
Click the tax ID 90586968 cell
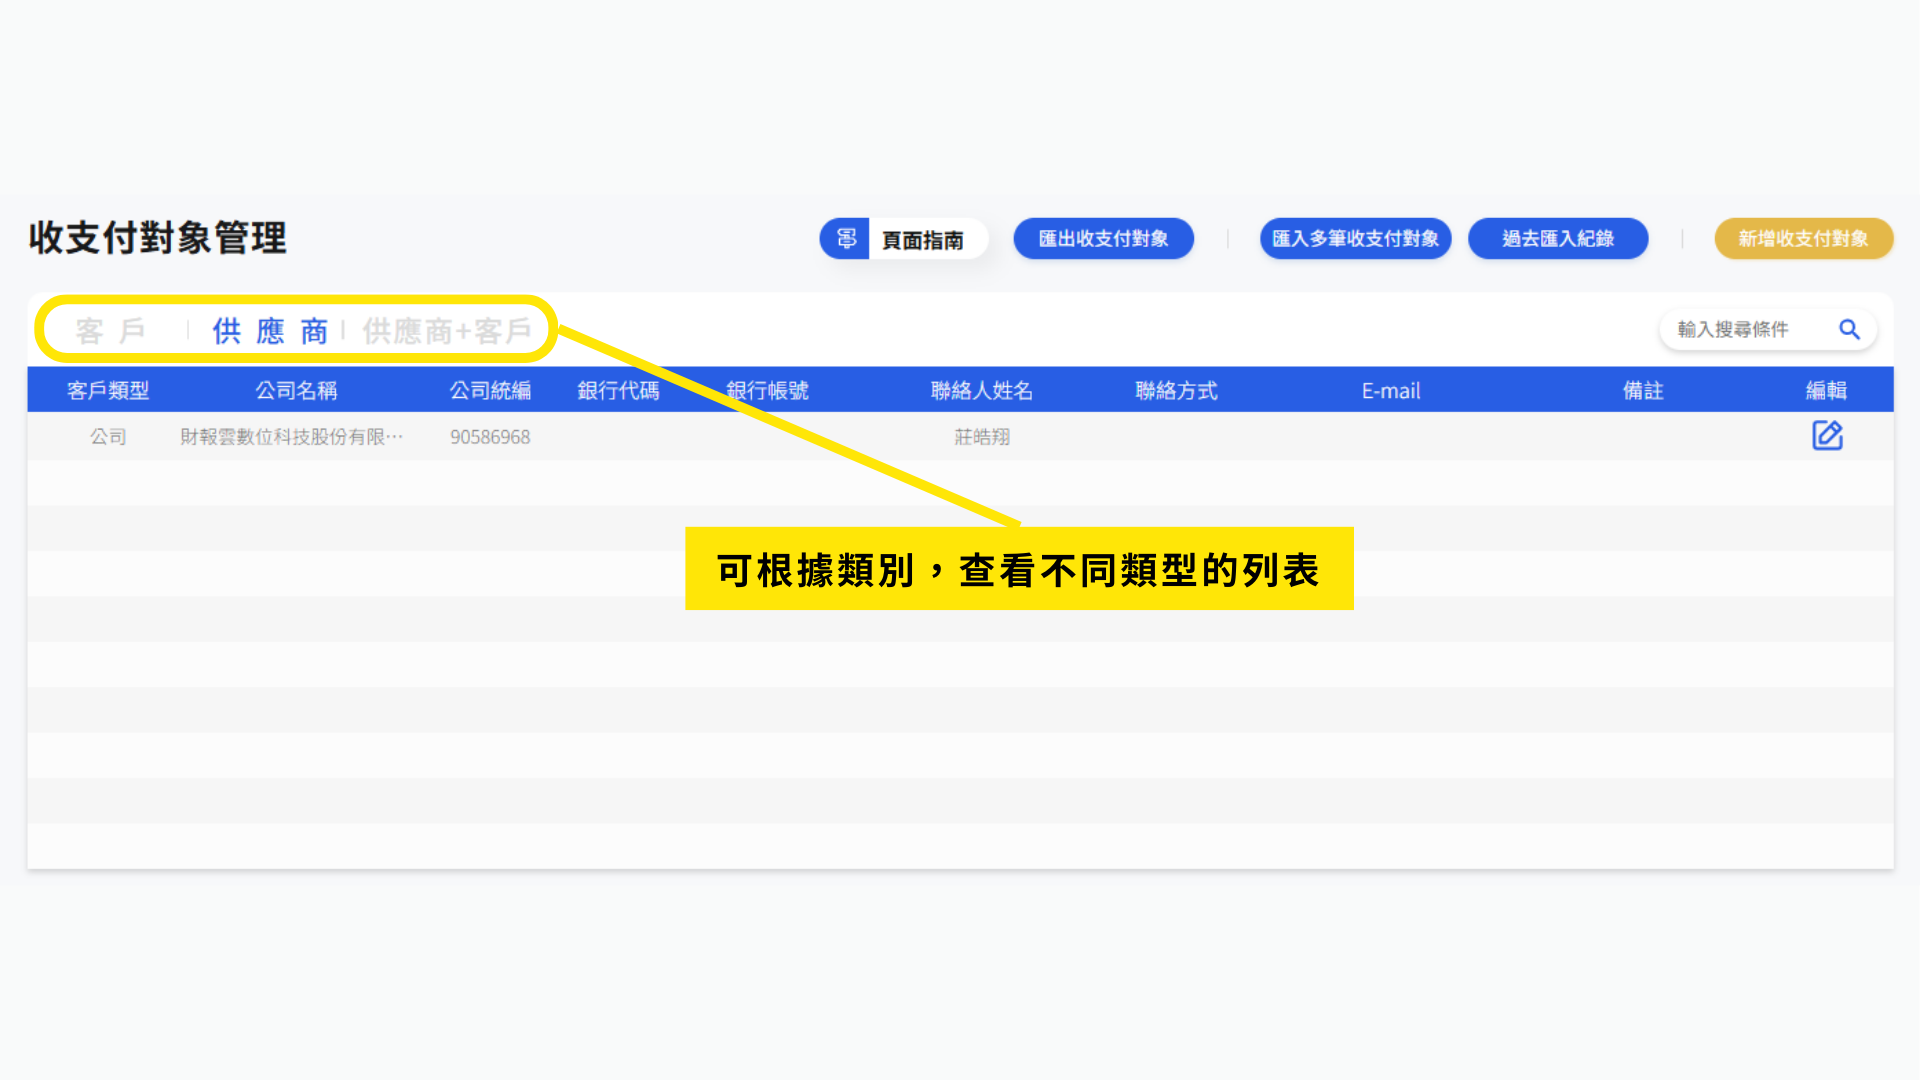490,437
